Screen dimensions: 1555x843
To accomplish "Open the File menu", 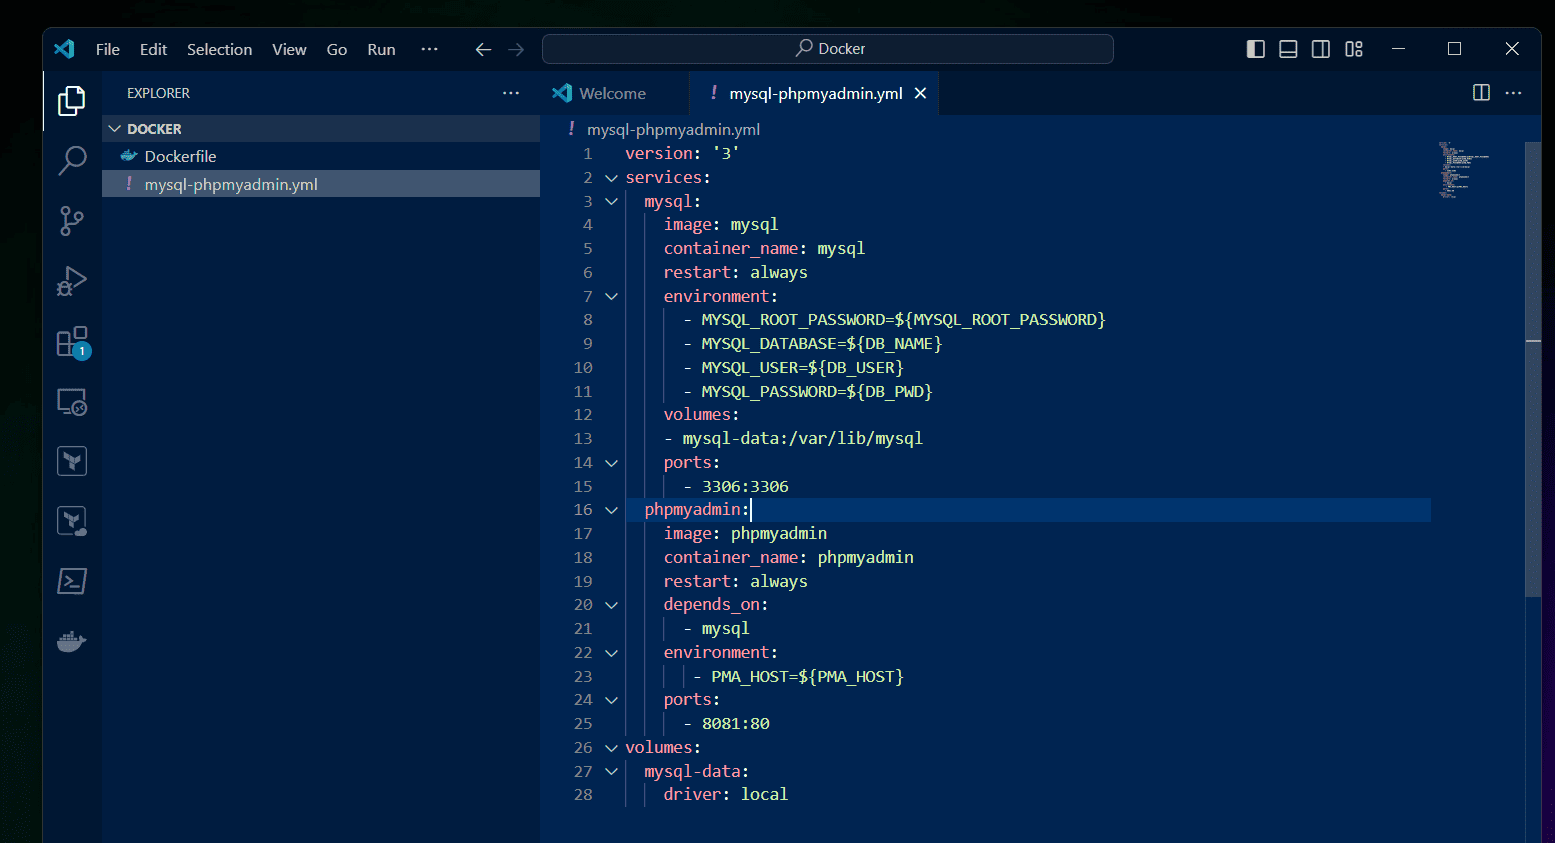I will (108, 49).
